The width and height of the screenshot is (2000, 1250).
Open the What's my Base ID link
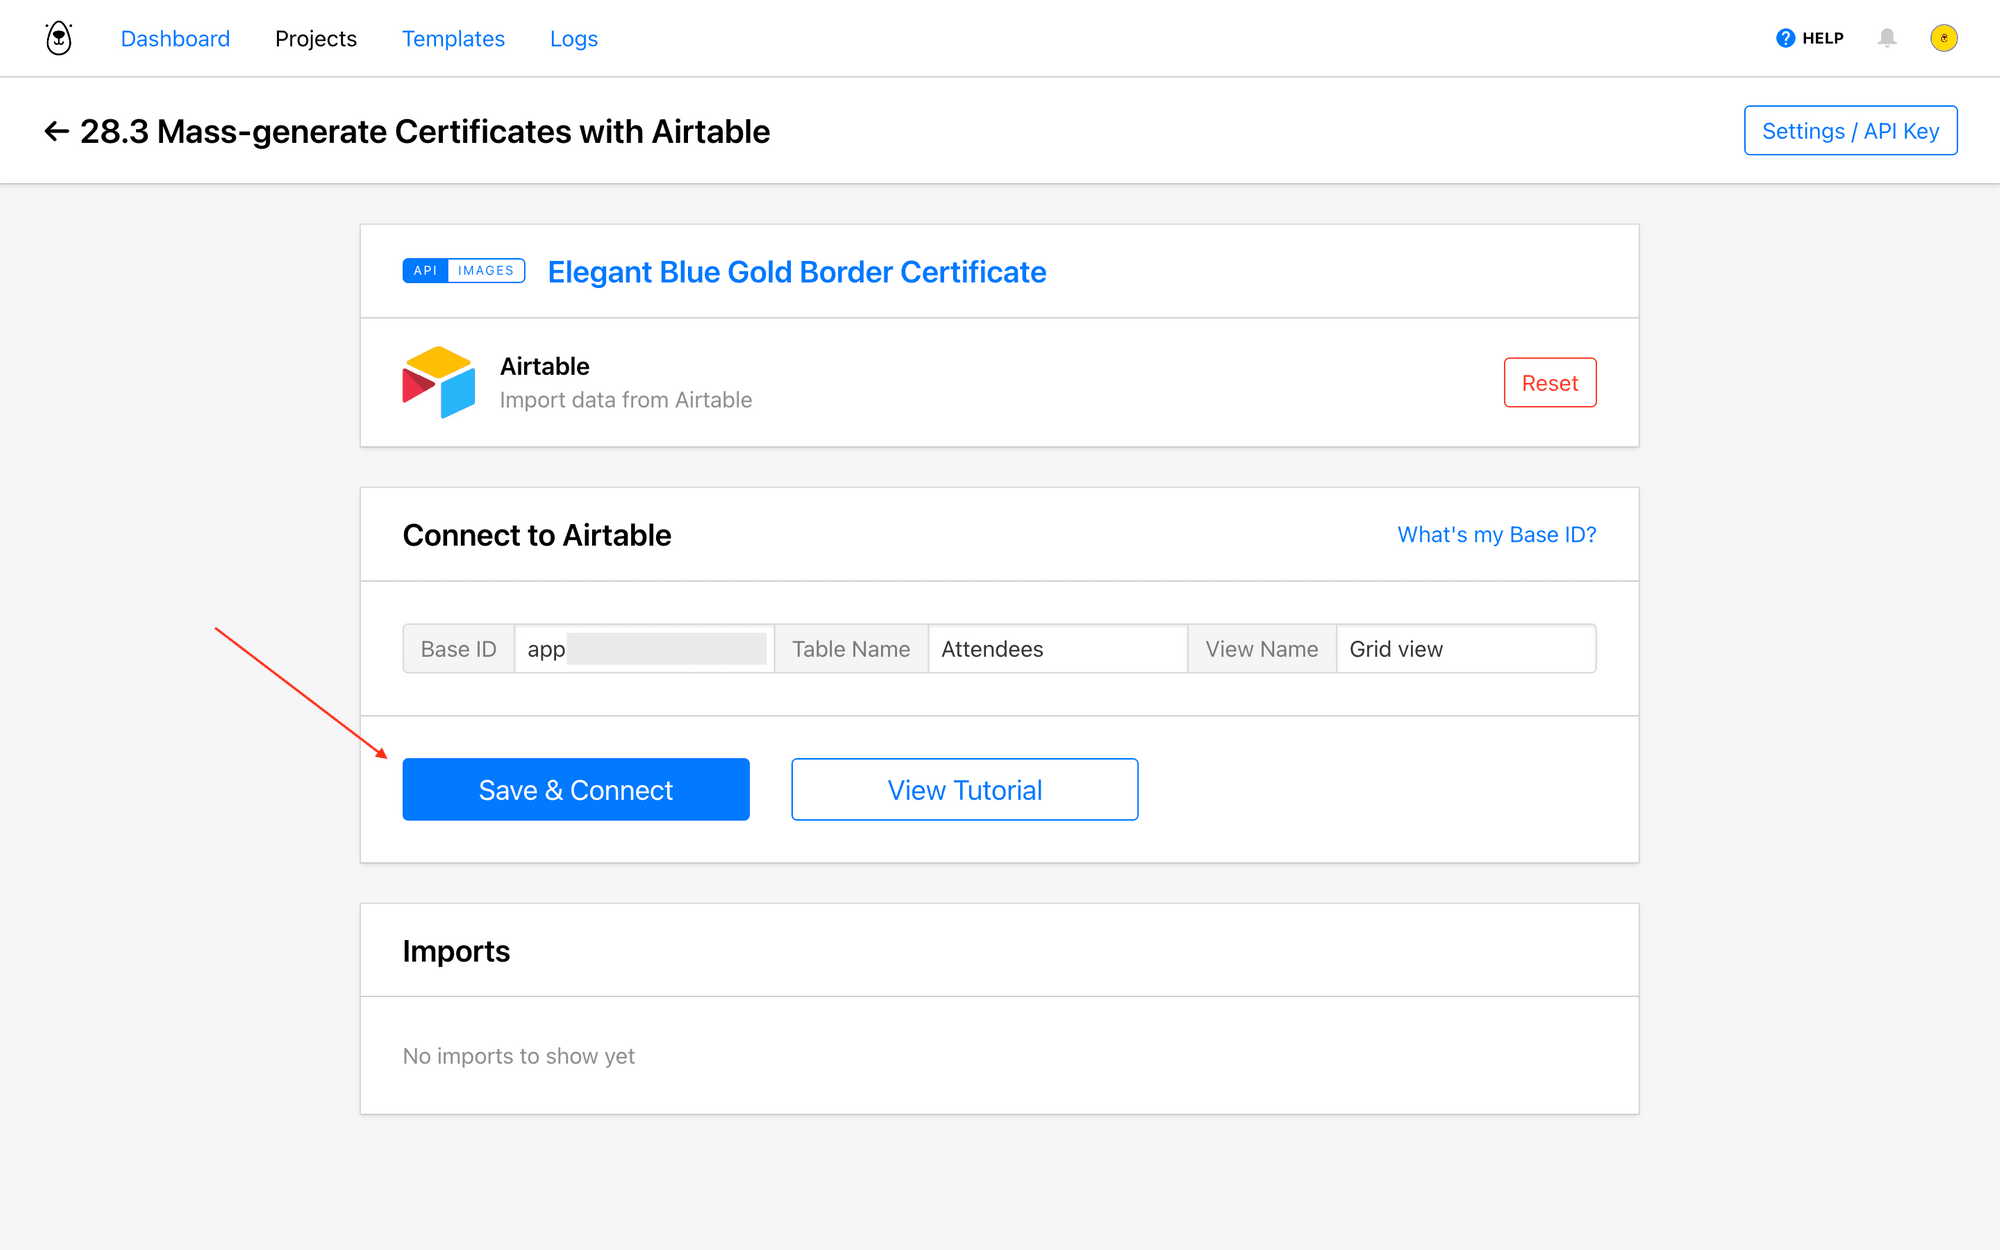(1497, 534)
